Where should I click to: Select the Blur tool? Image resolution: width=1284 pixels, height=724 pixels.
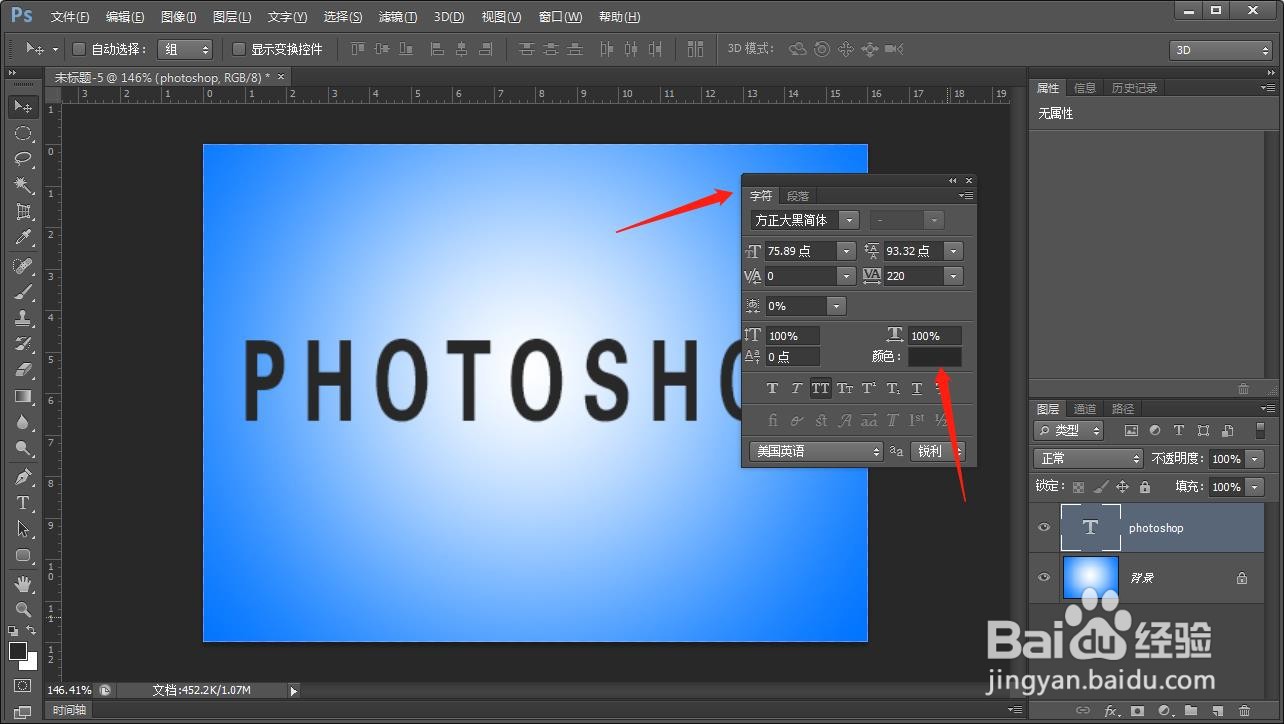pyautogui.click(x=23, y=422)
